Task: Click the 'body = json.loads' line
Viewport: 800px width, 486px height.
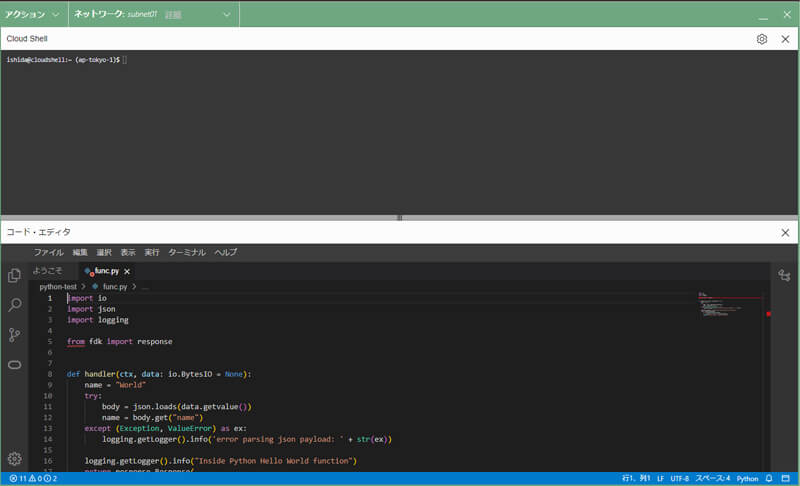Action: [x=177, y=407]
